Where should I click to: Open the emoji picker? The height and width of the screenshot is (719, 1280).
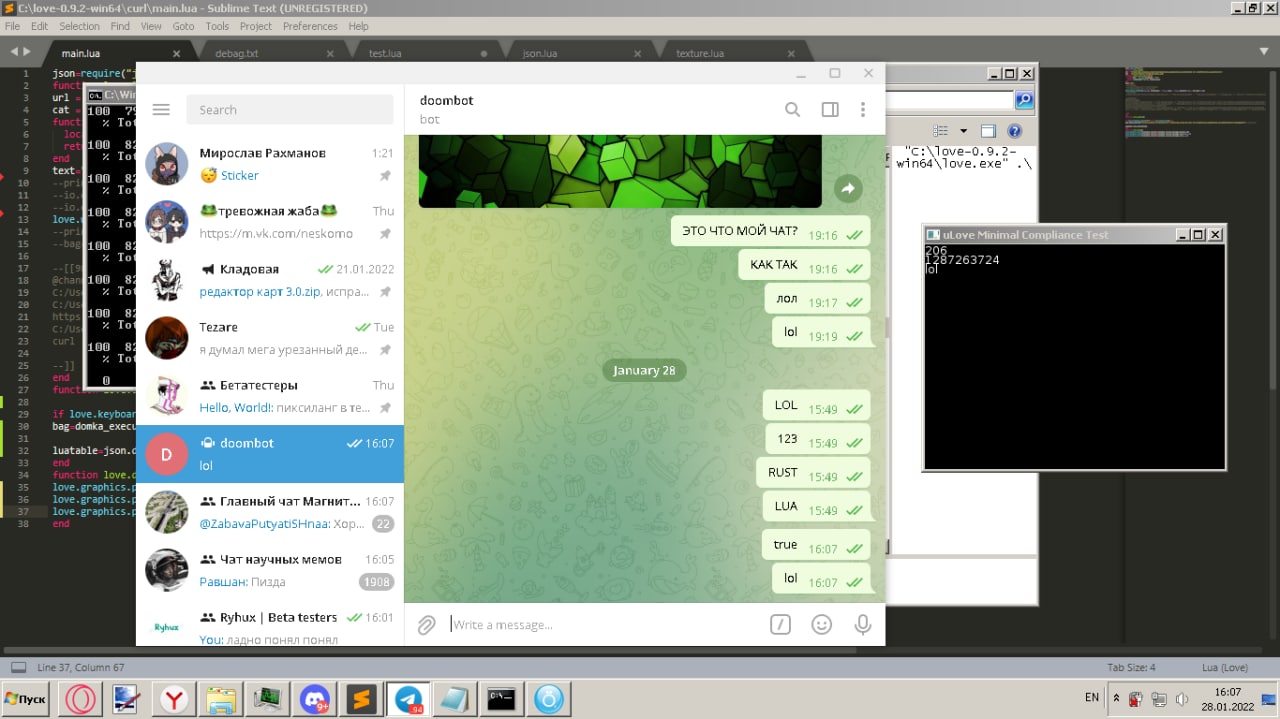tap(822, 625)
